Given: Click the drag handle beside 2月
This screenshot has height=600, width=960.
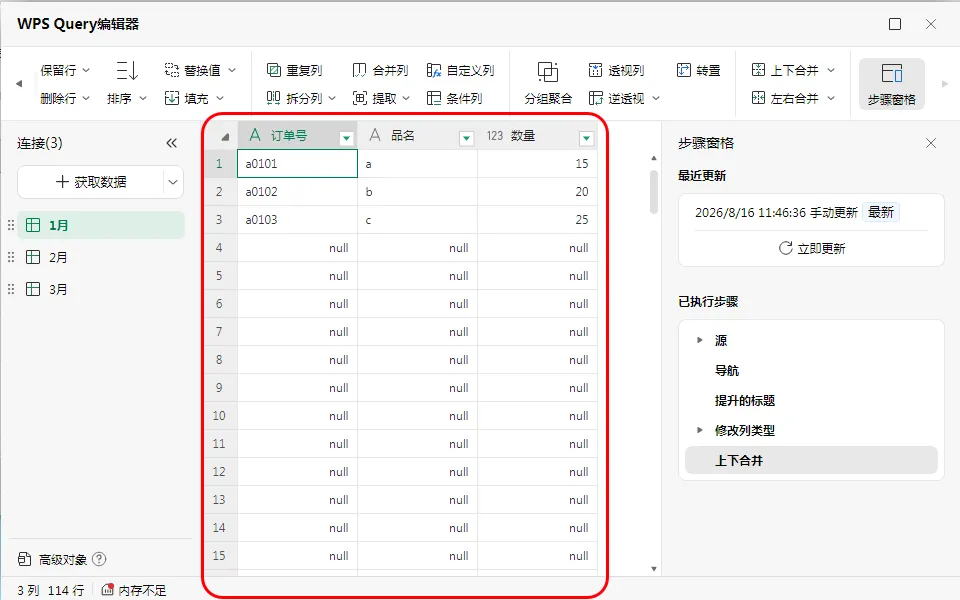Looking at the screenshot, I should coord(10,257).
